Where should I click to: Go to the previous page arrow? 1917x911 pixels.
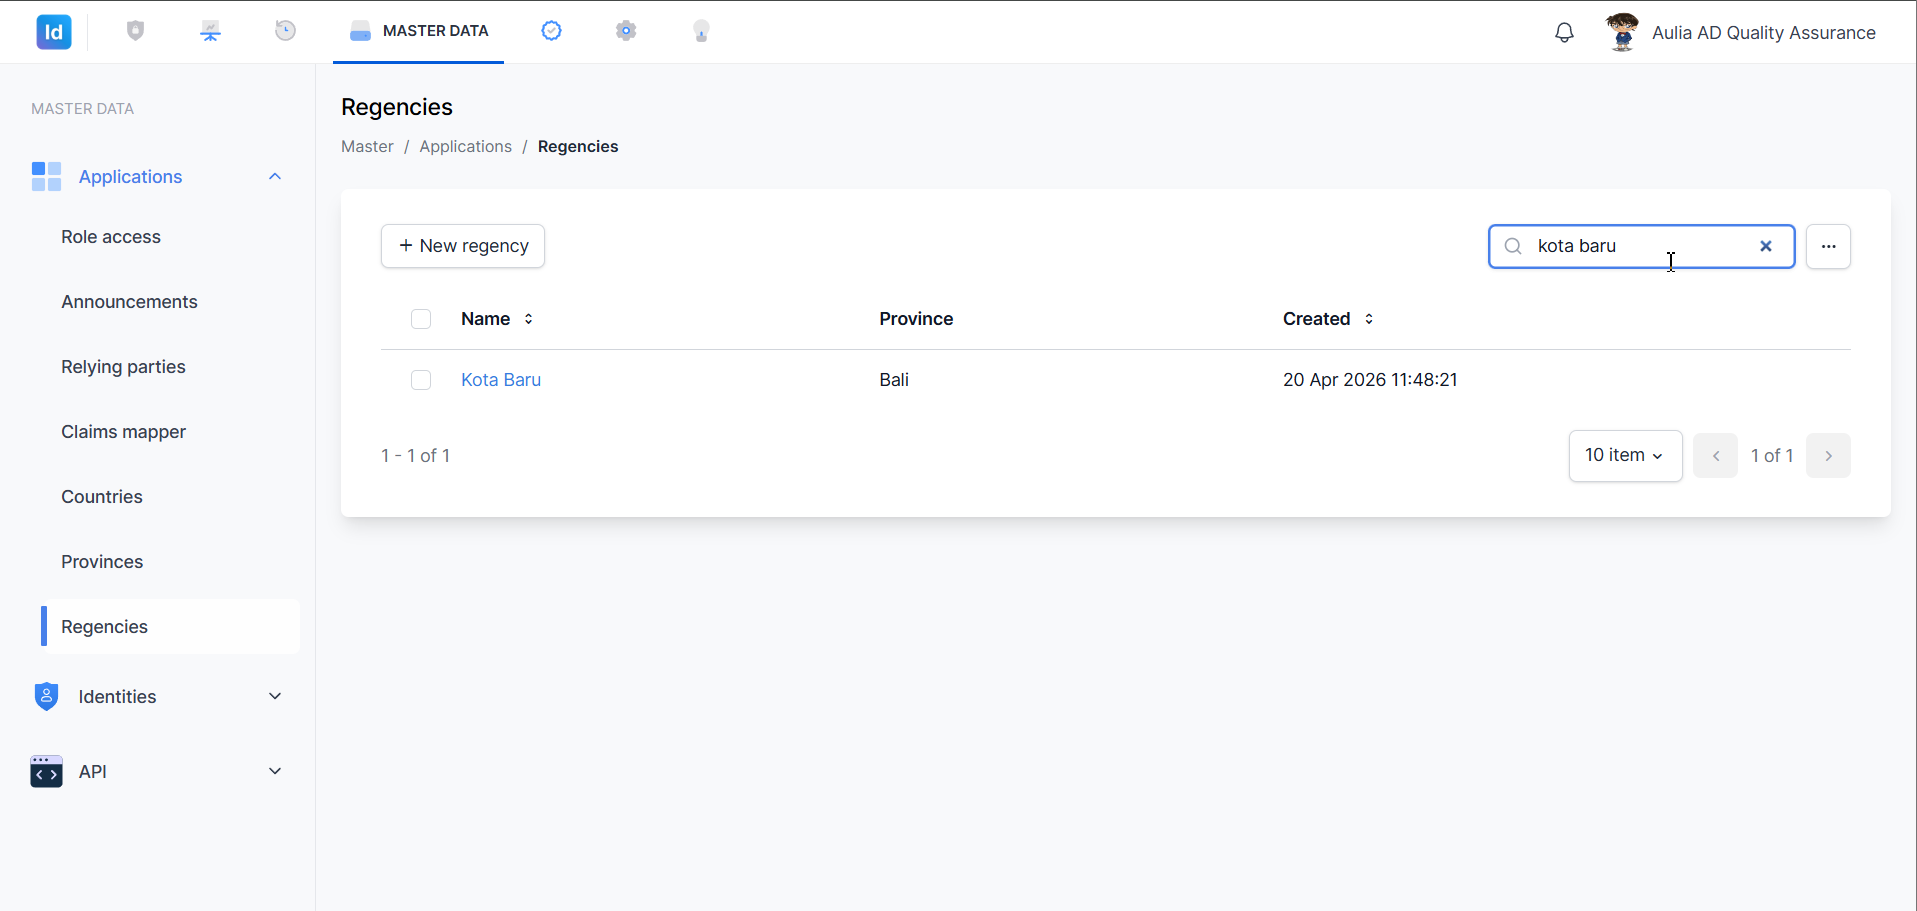(x=1716, y=456)
